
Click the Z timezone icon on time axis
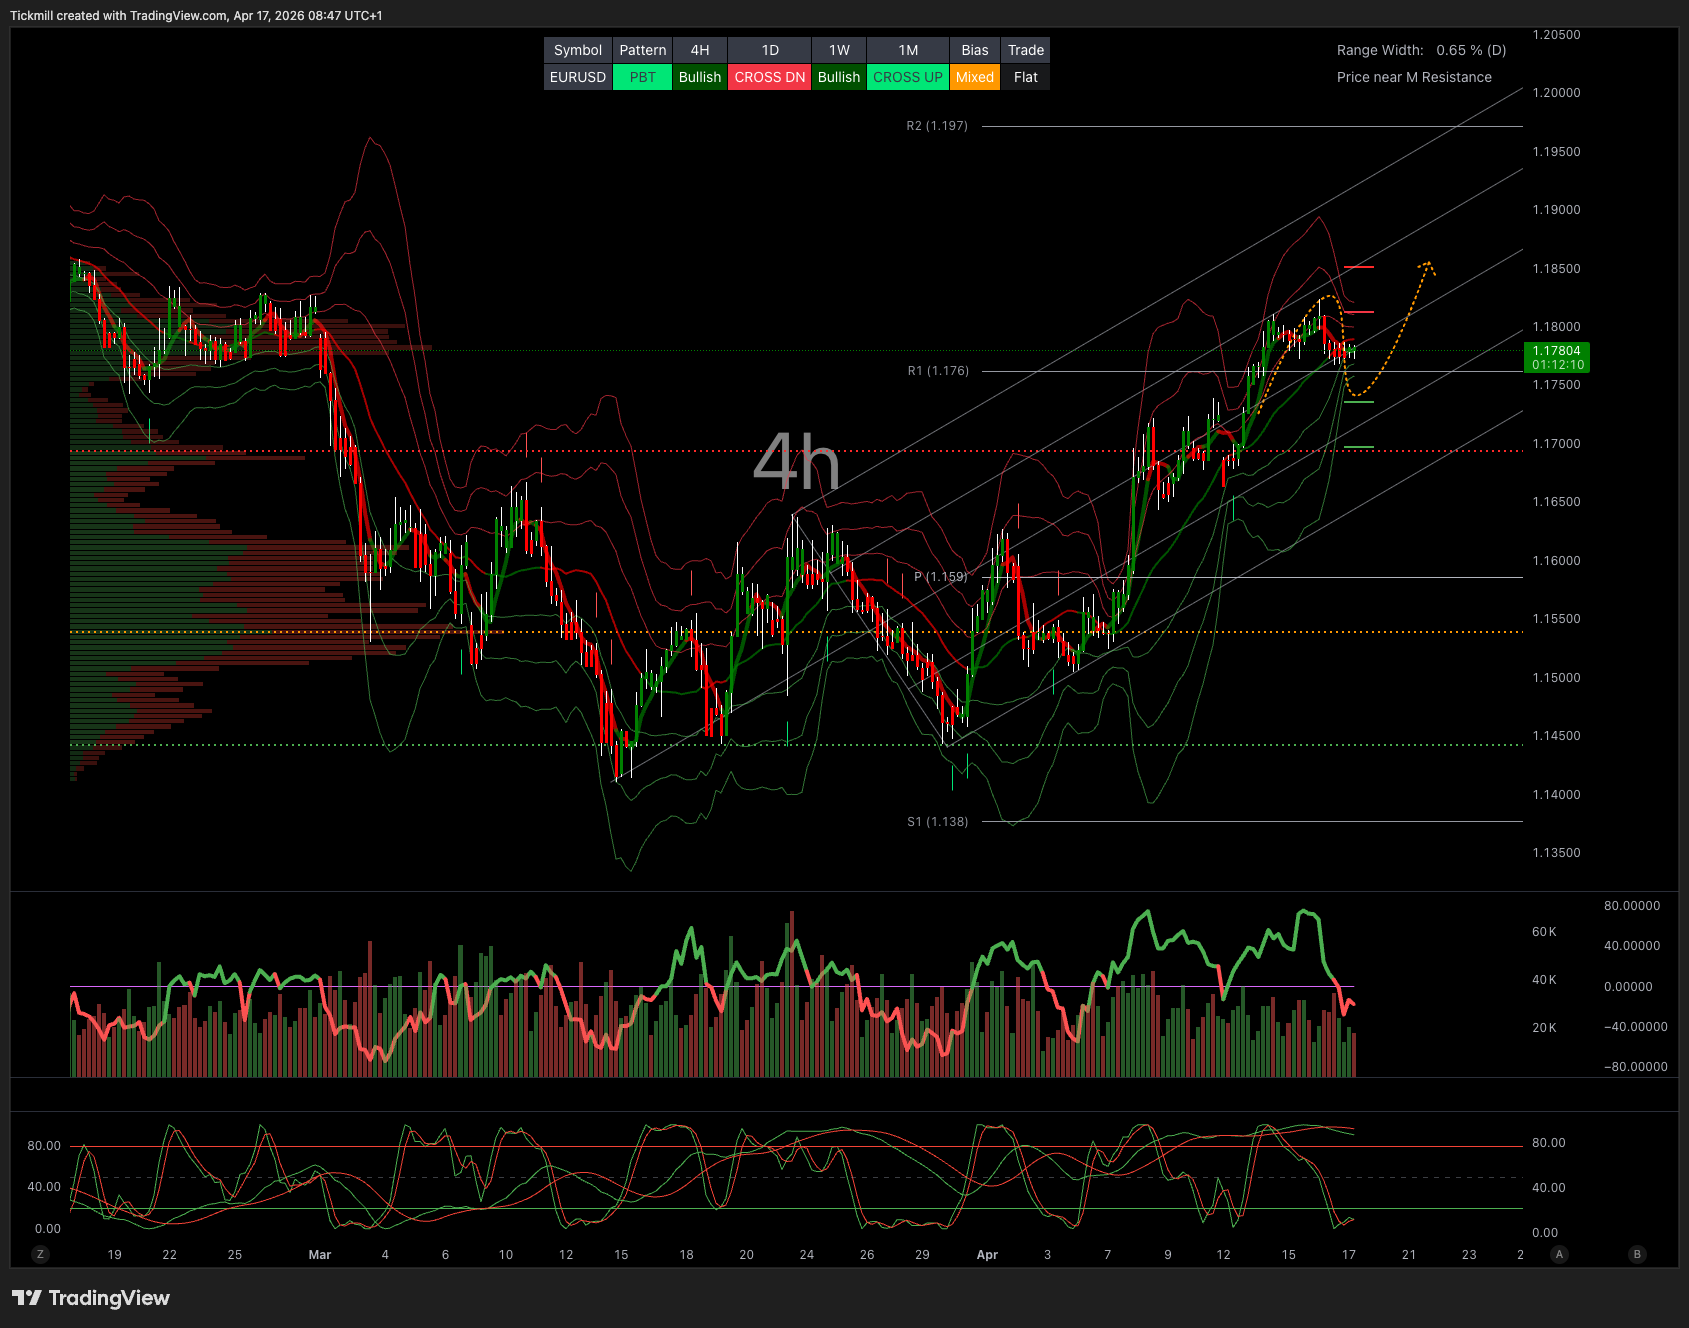(40, 1254)
